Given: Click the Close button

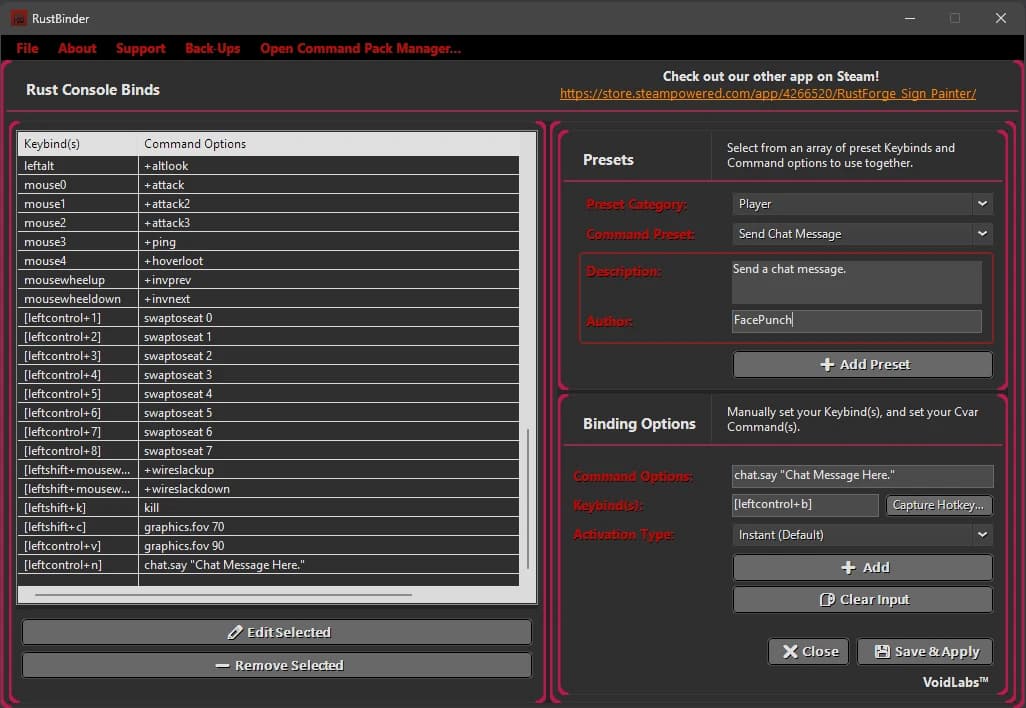Looking at the screenshot, I should coord(809,651).
